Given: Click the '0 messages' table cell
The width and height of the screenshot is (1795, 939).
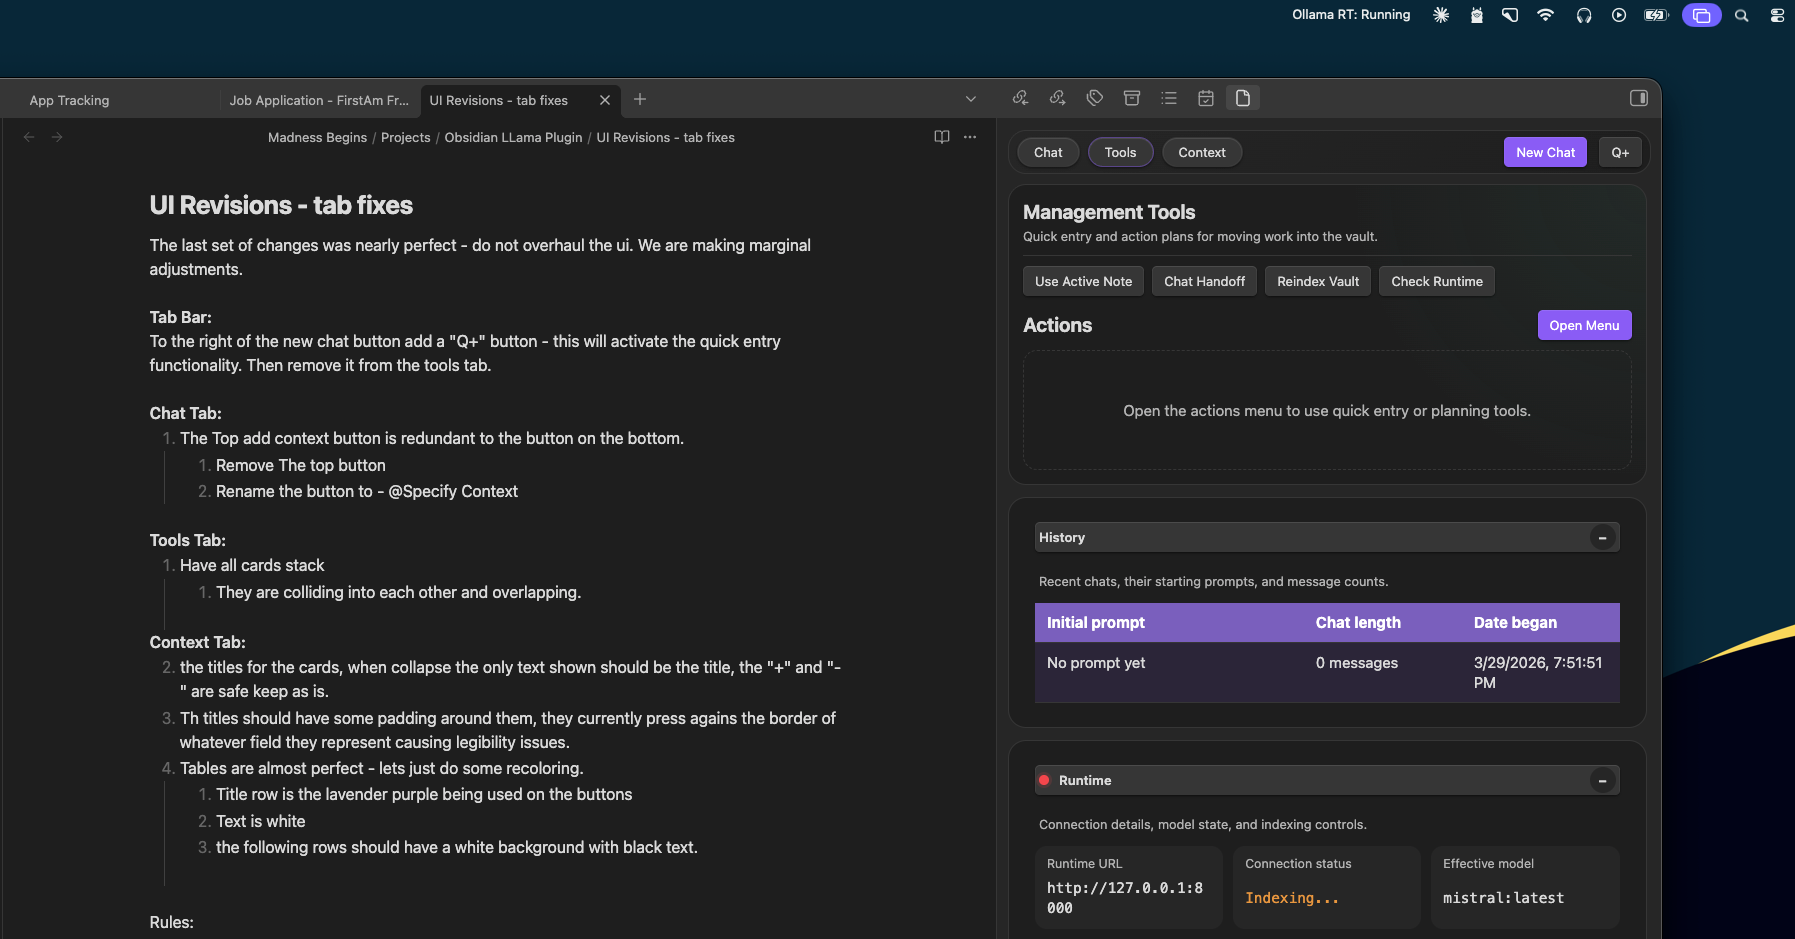Looking at the screenshot, I should pyautogui.click(x=1356, y=662).
